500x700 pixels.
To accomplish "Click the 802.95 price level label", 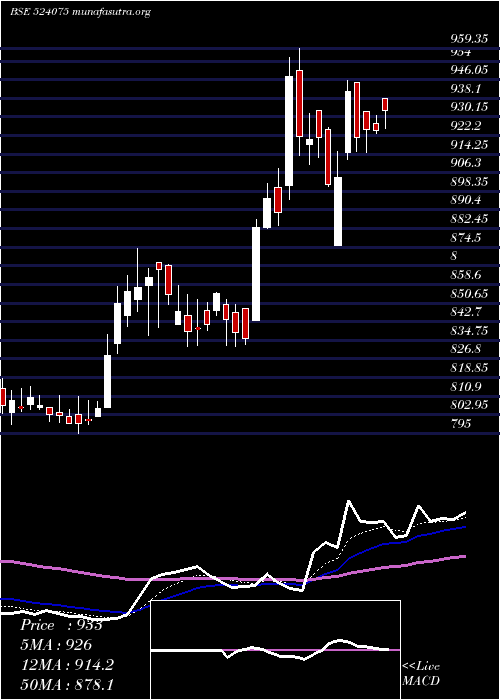I will [x=468, y=405].
